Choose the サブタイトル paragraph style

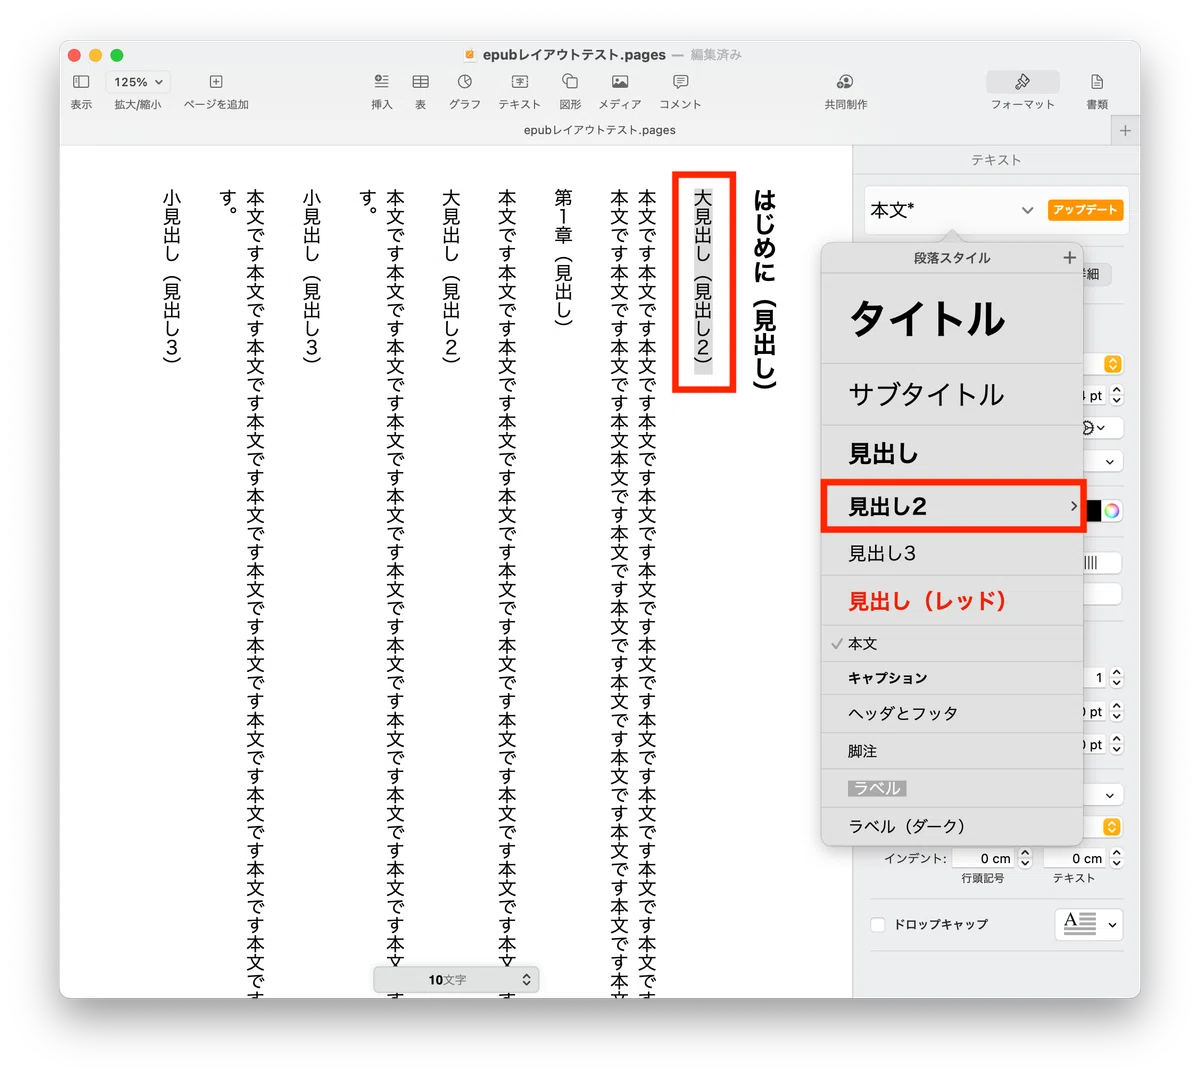pos(952,394)
